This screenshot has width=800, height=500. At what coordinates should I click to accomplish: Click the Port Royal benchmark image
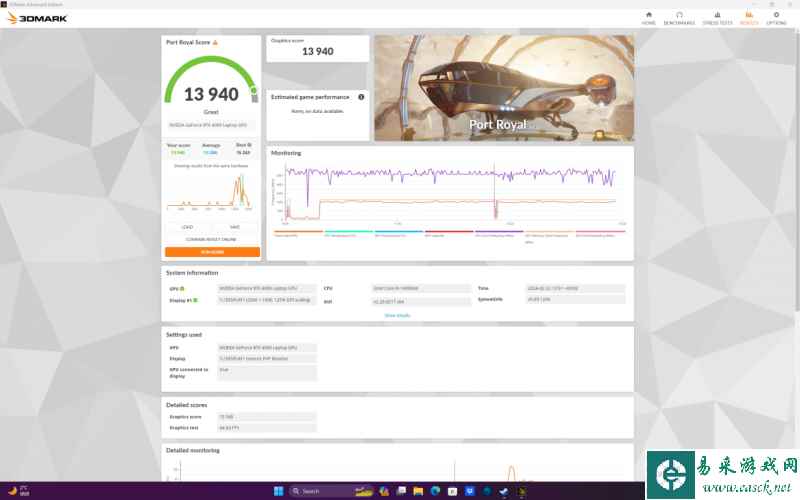coord(504,88)
